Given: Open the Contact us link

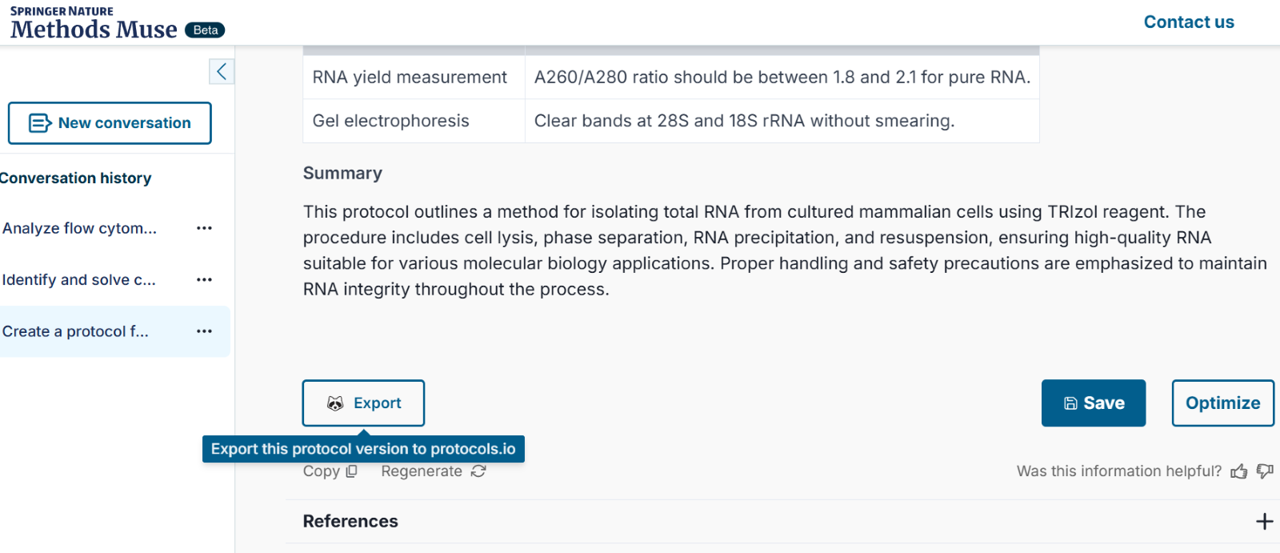Looking at the screenshot, I should (1188, 22).
